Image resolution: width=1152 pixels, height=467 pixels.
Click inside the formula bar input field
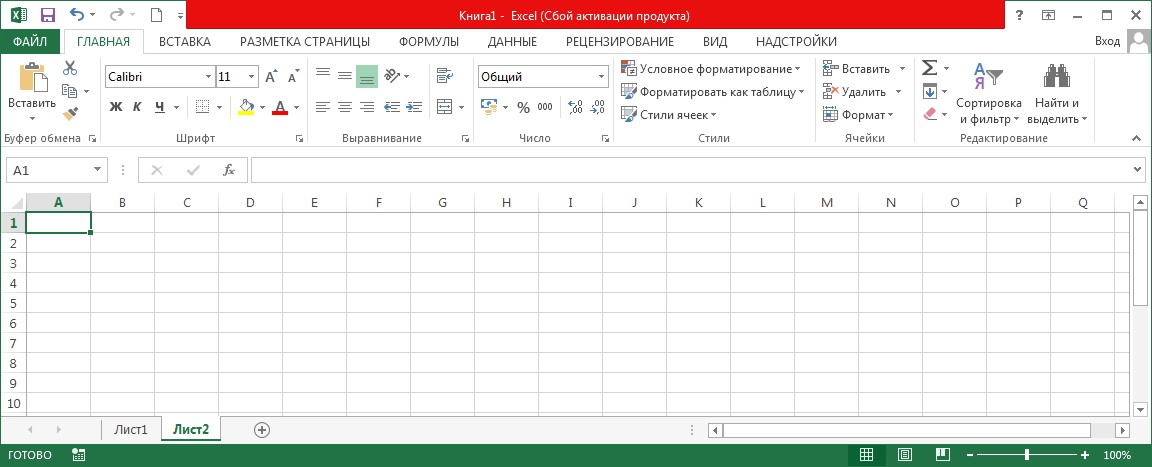(691, 170)
